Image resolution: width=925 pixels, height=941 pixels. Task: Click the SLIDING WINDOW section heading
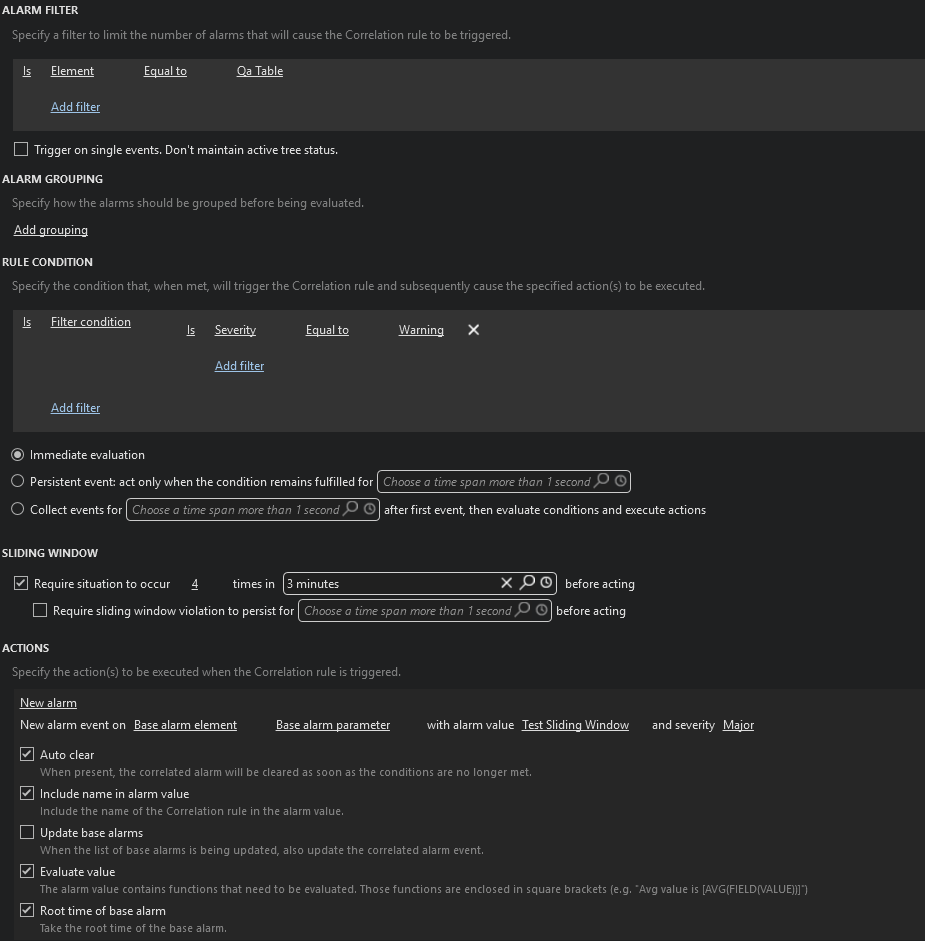click(50, 553)
